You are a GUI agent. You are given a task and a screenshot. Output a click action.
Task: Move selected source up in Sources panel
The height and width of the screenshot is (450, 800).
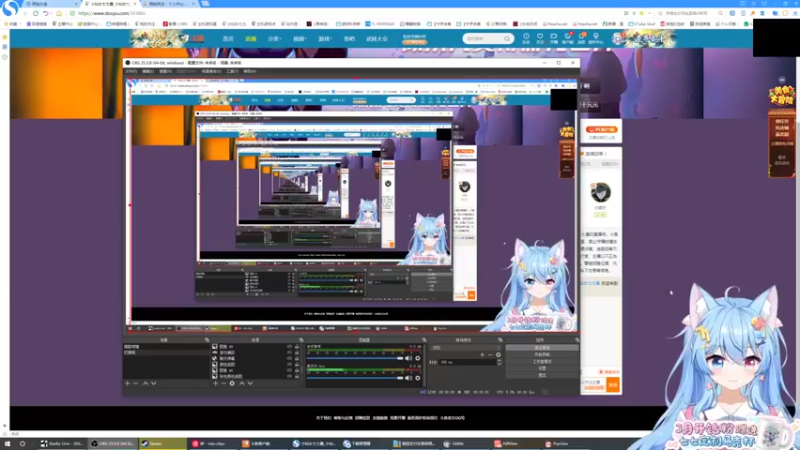[x=242, y=383]
